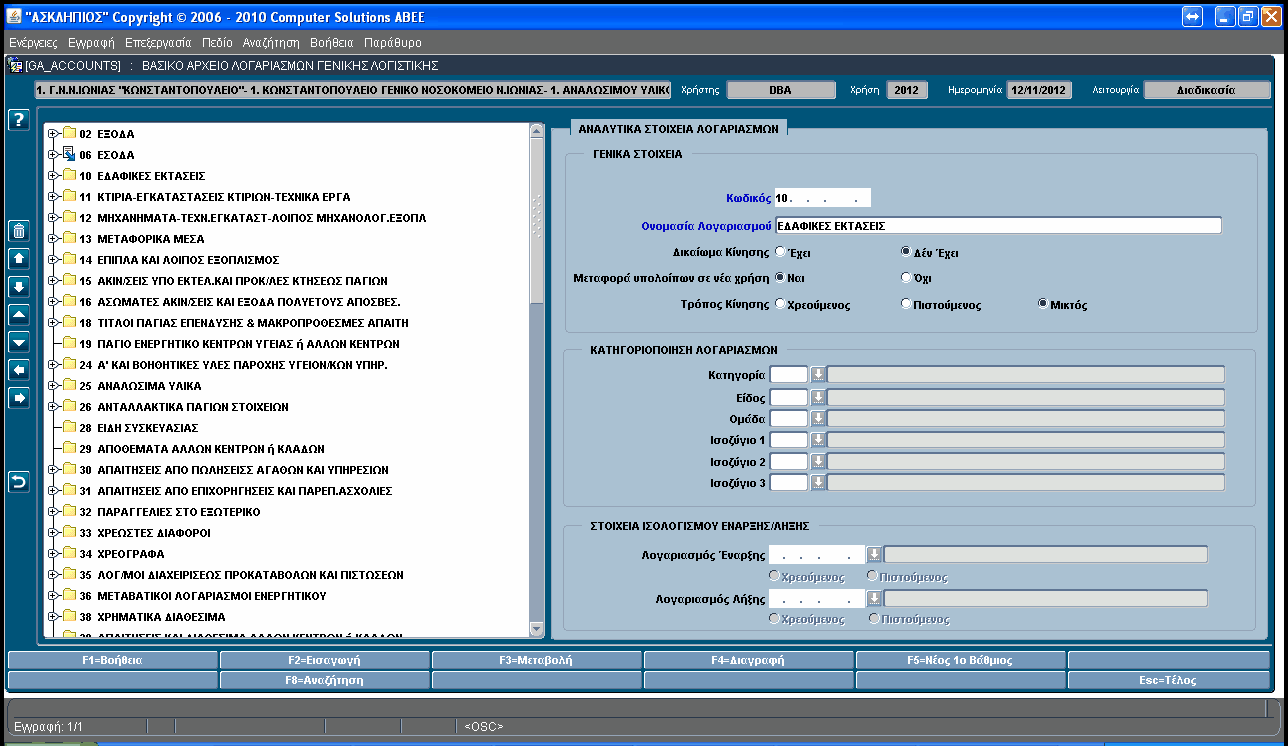
Task: Choose Πιστούμενος under Τρόπος Κίνησης
Action: coord(906,304)
